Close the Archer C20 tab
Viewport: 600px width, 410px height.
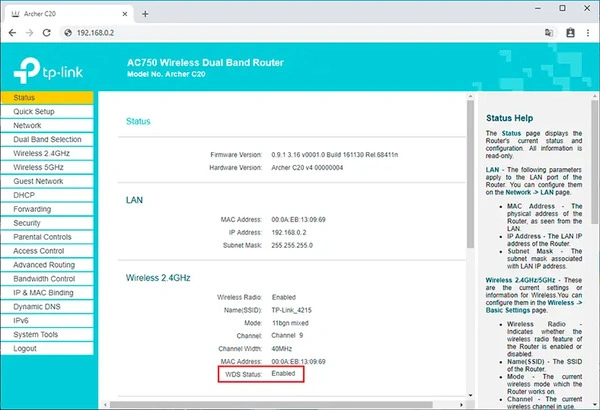coord(125,14)
